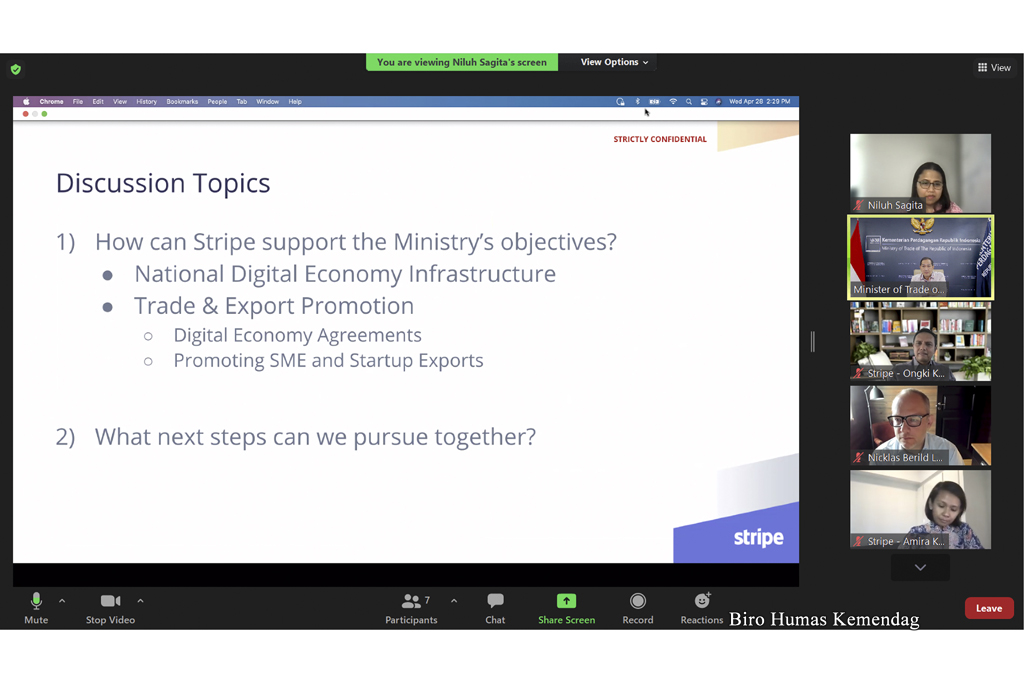Select Niluh Sagita video thumbnail
1024x682 pixels.
pyautogui.click(x=920, y=173)
